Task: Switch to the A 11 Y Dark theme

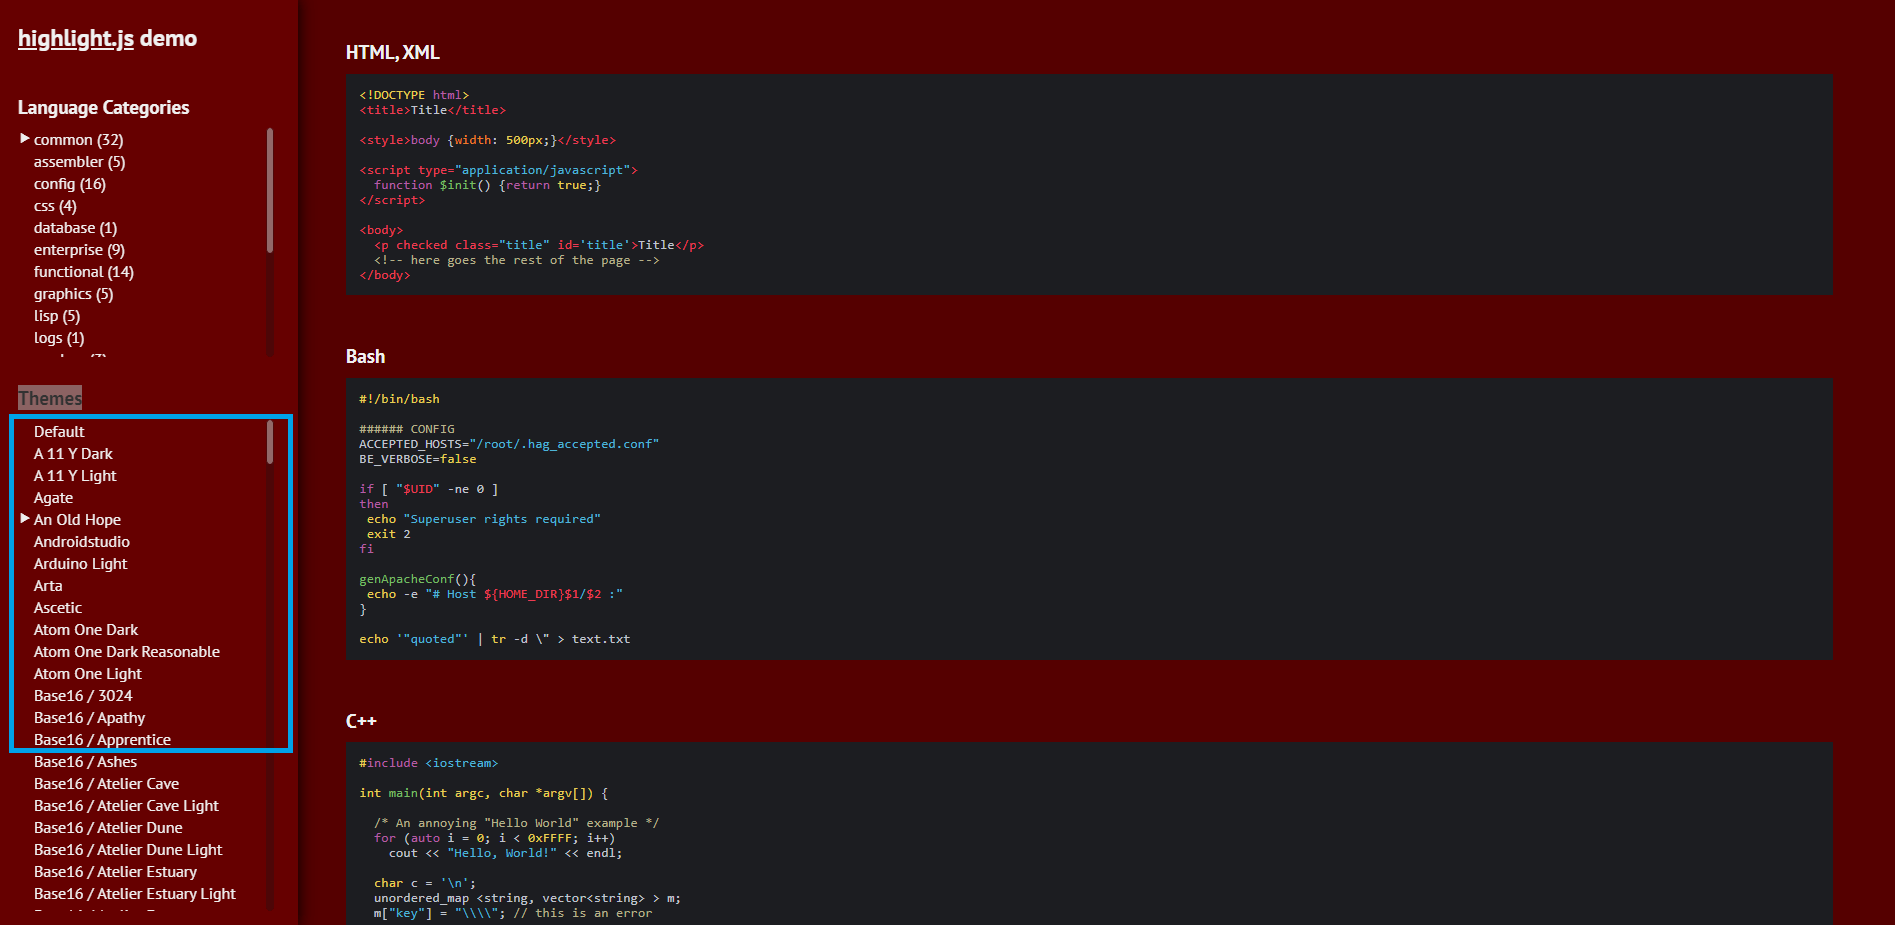Action: coord(73,454)
